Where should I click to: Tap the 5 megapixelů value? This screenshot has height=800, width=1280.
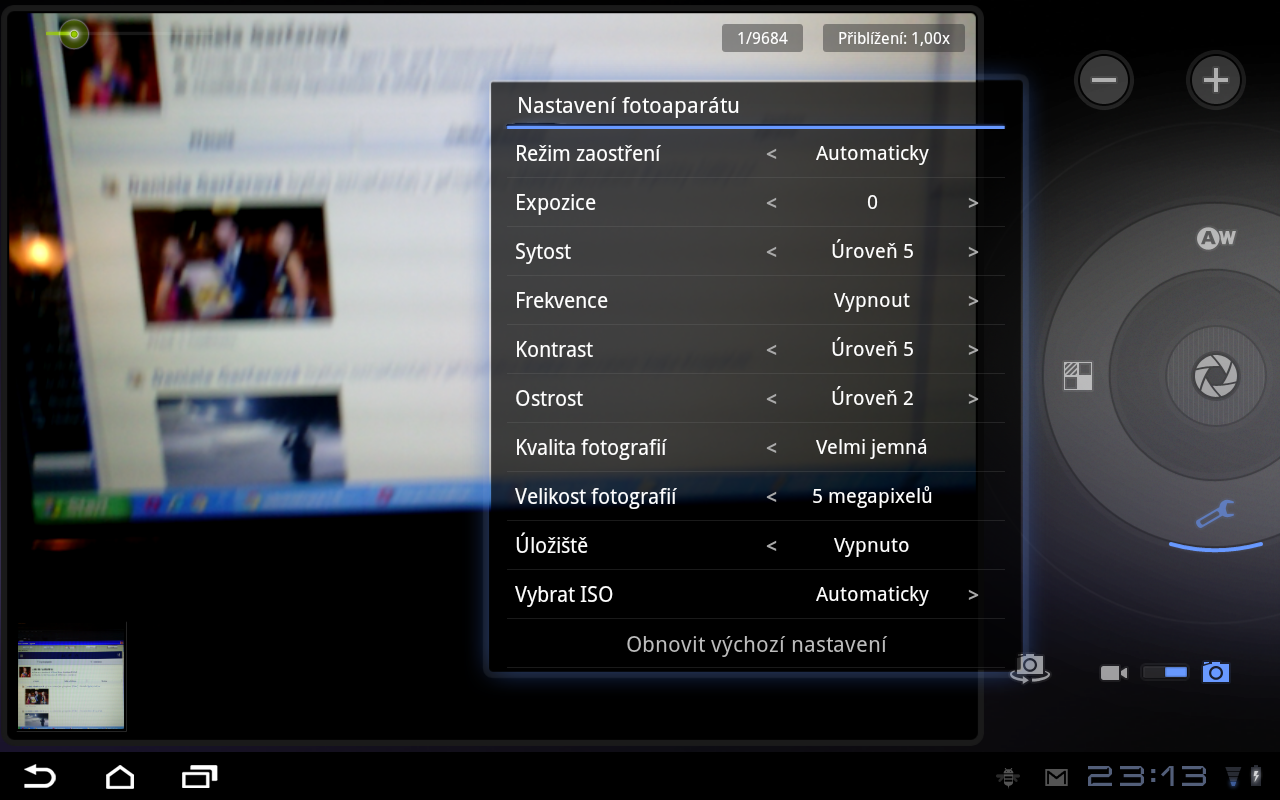pos(872,497)
